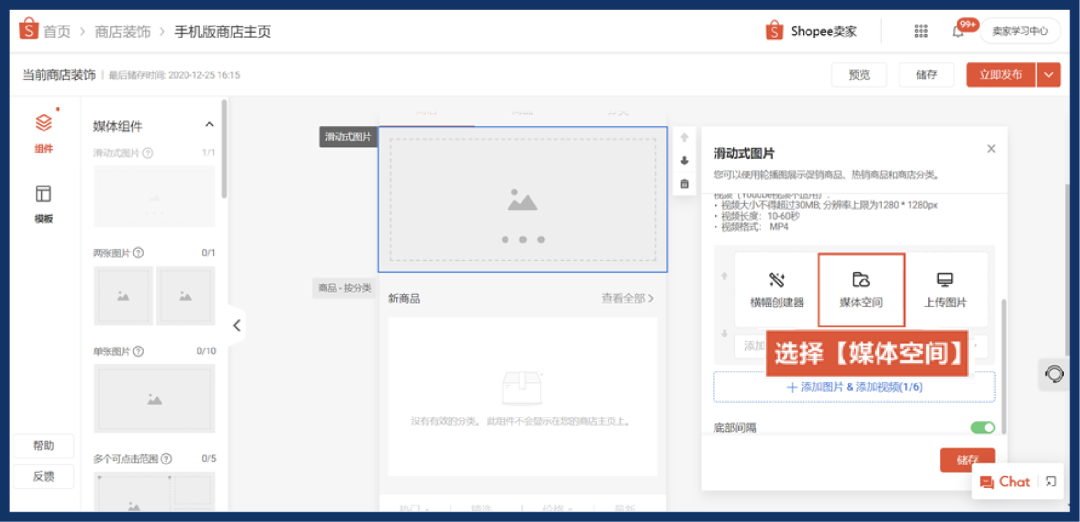Show help for 单张图片 question mark

coord(138,351)
